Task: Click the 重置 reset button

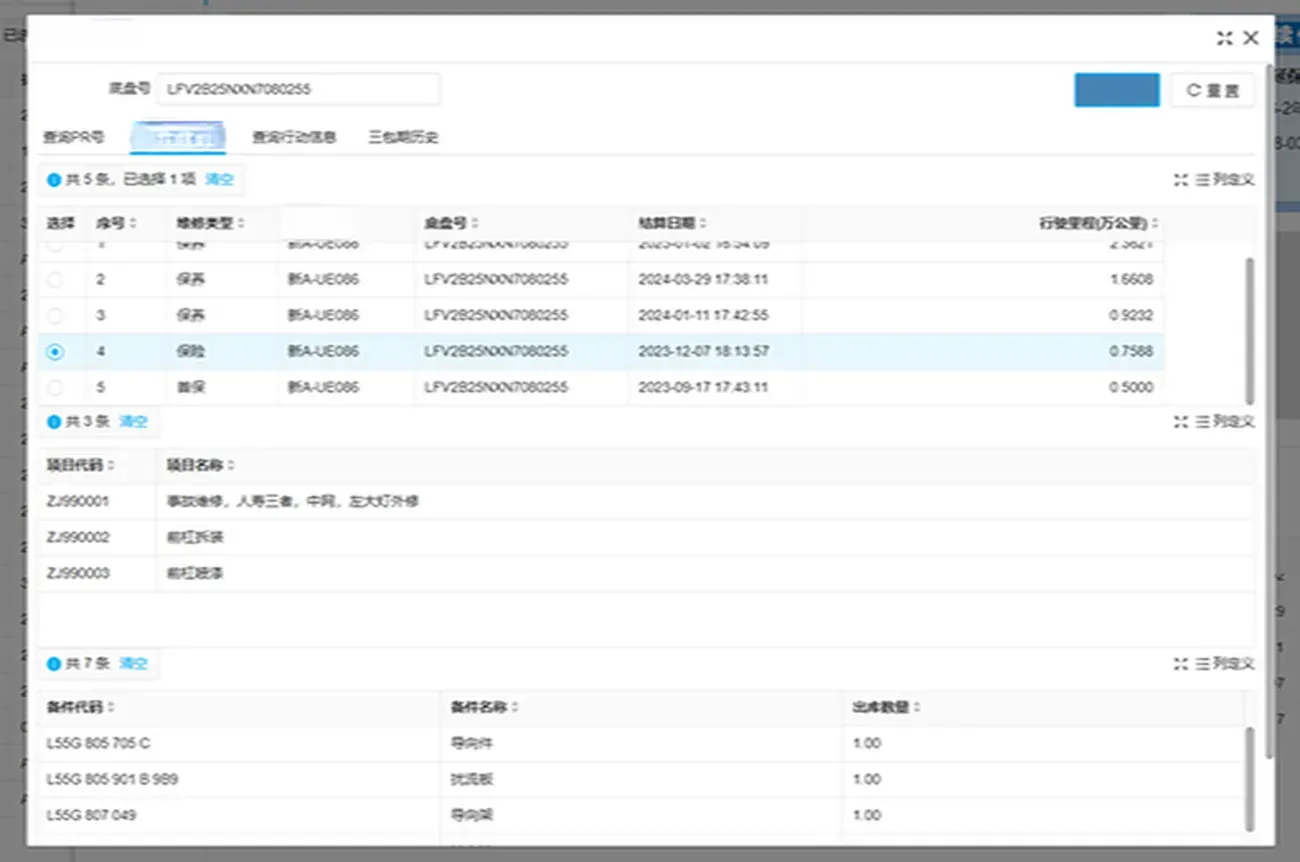Action: (1211, 89)
